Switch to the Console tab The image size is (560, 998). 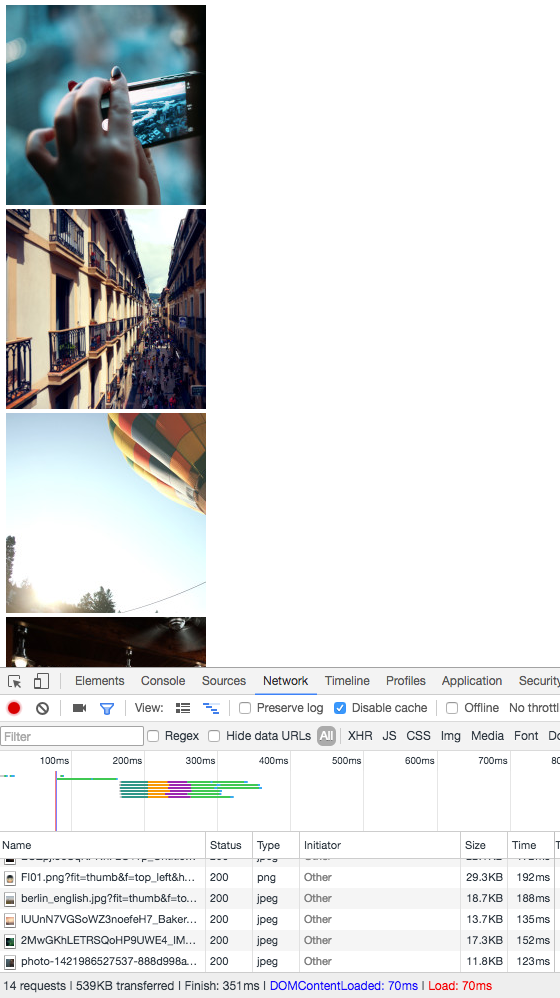163,680
